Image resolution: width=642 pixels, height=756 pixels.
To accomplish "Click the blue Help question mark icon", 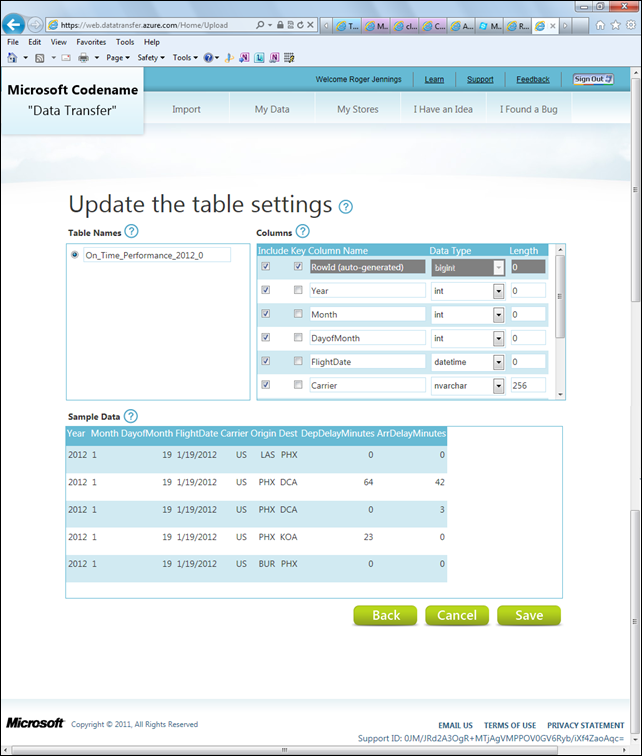I will coord(208,58).
